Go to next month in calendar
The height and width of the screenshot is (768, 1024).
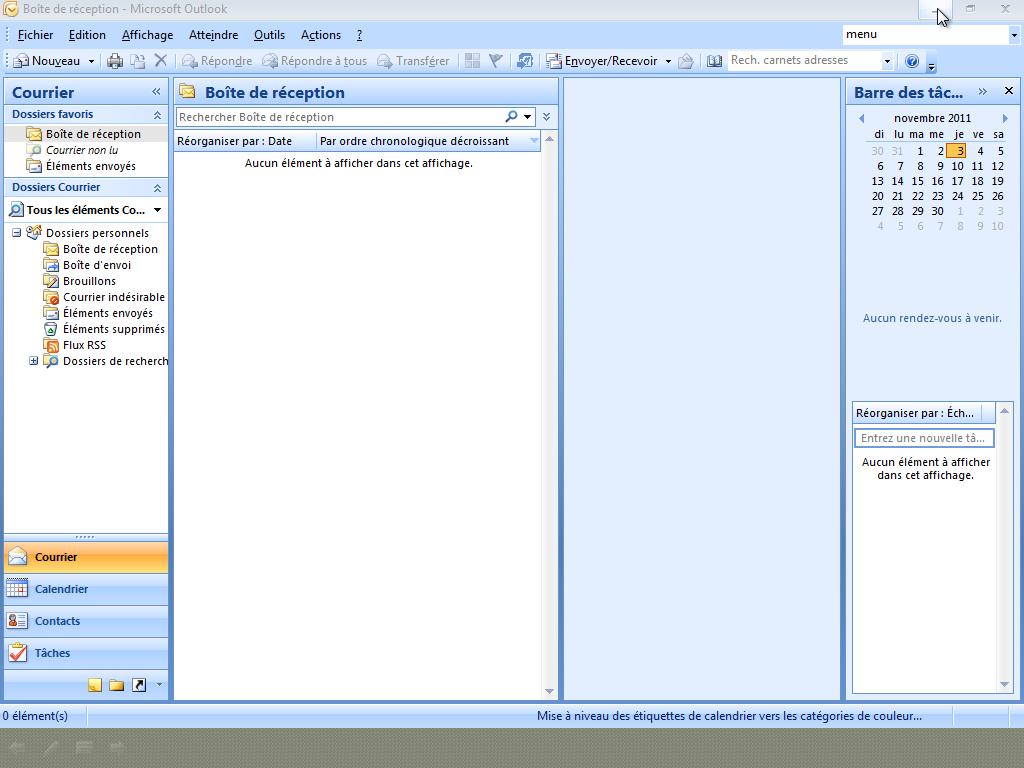coord(1005,118)
